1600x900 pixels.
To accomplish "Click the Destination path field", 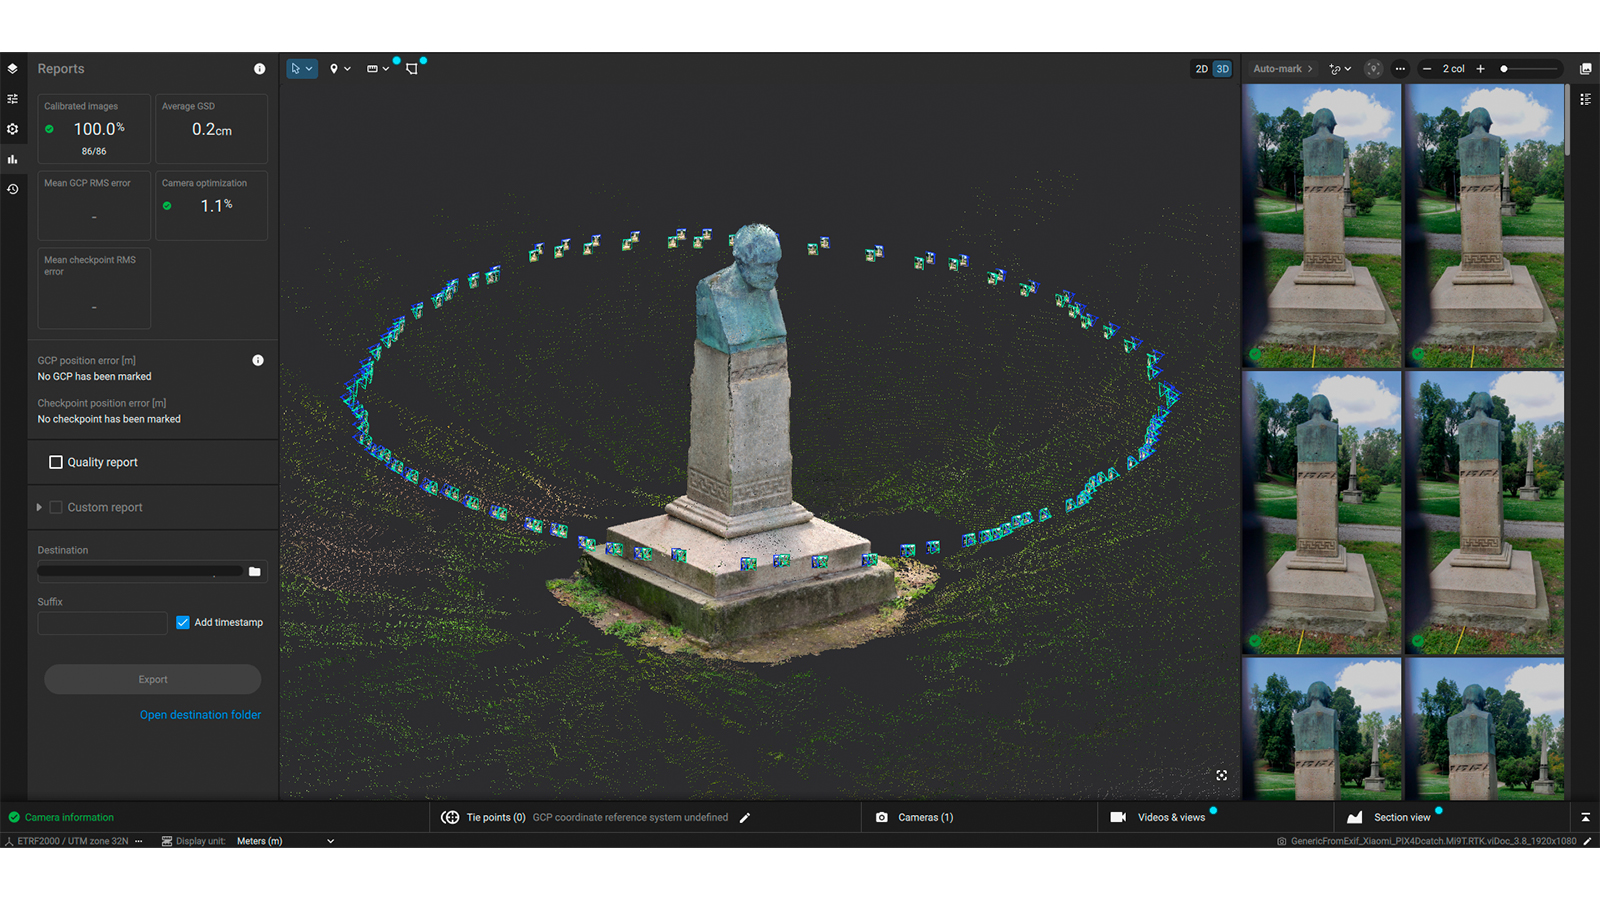I will (140, 572).
